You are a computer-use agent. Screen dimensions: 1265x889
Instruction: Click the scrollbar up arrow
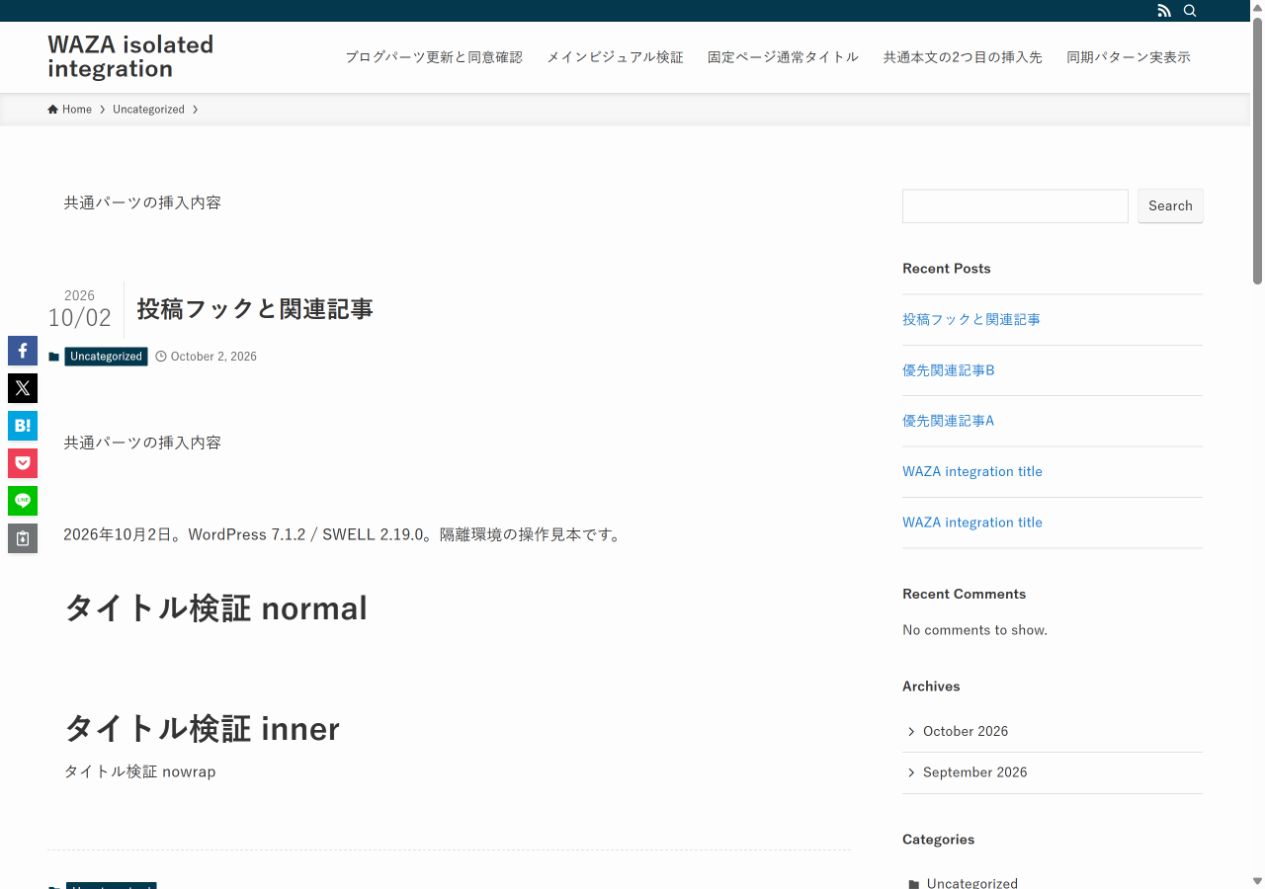coord(1258,7)
